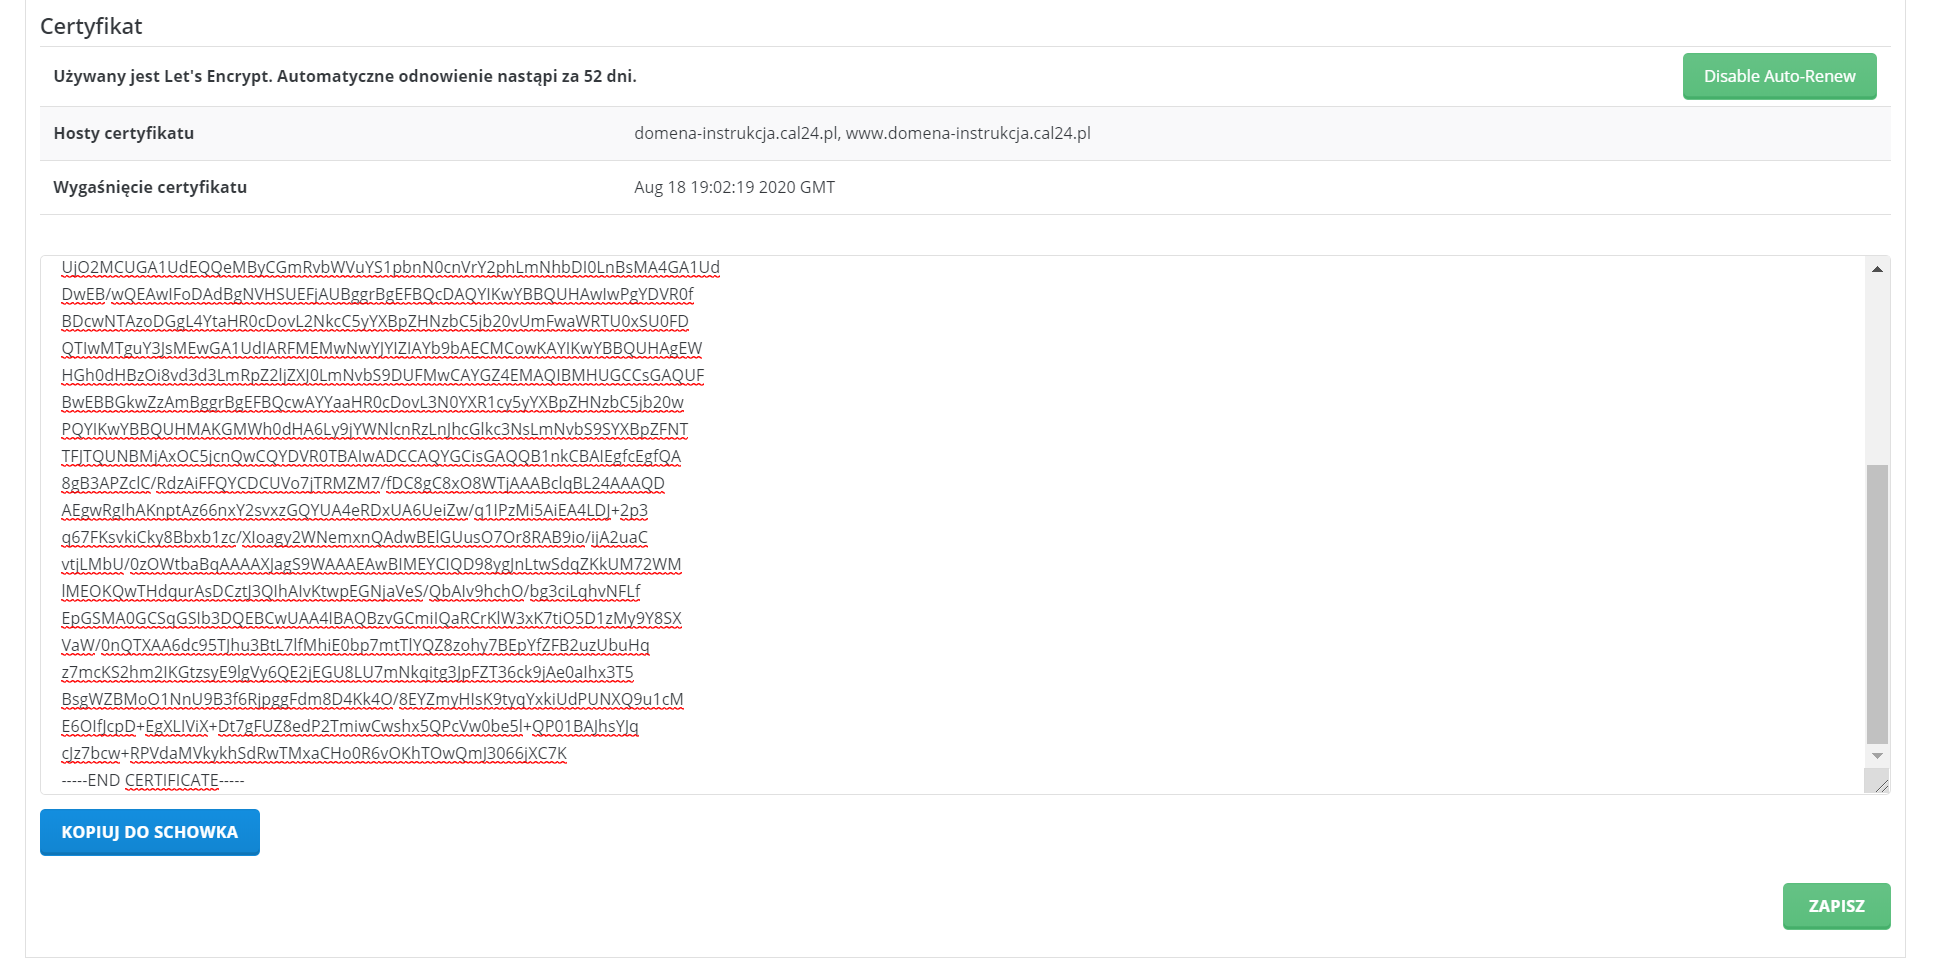Click certificate line starting with 'vtjLMbU/0zOWtbaBq'
Screen dimensions: 1944x970
371,564
